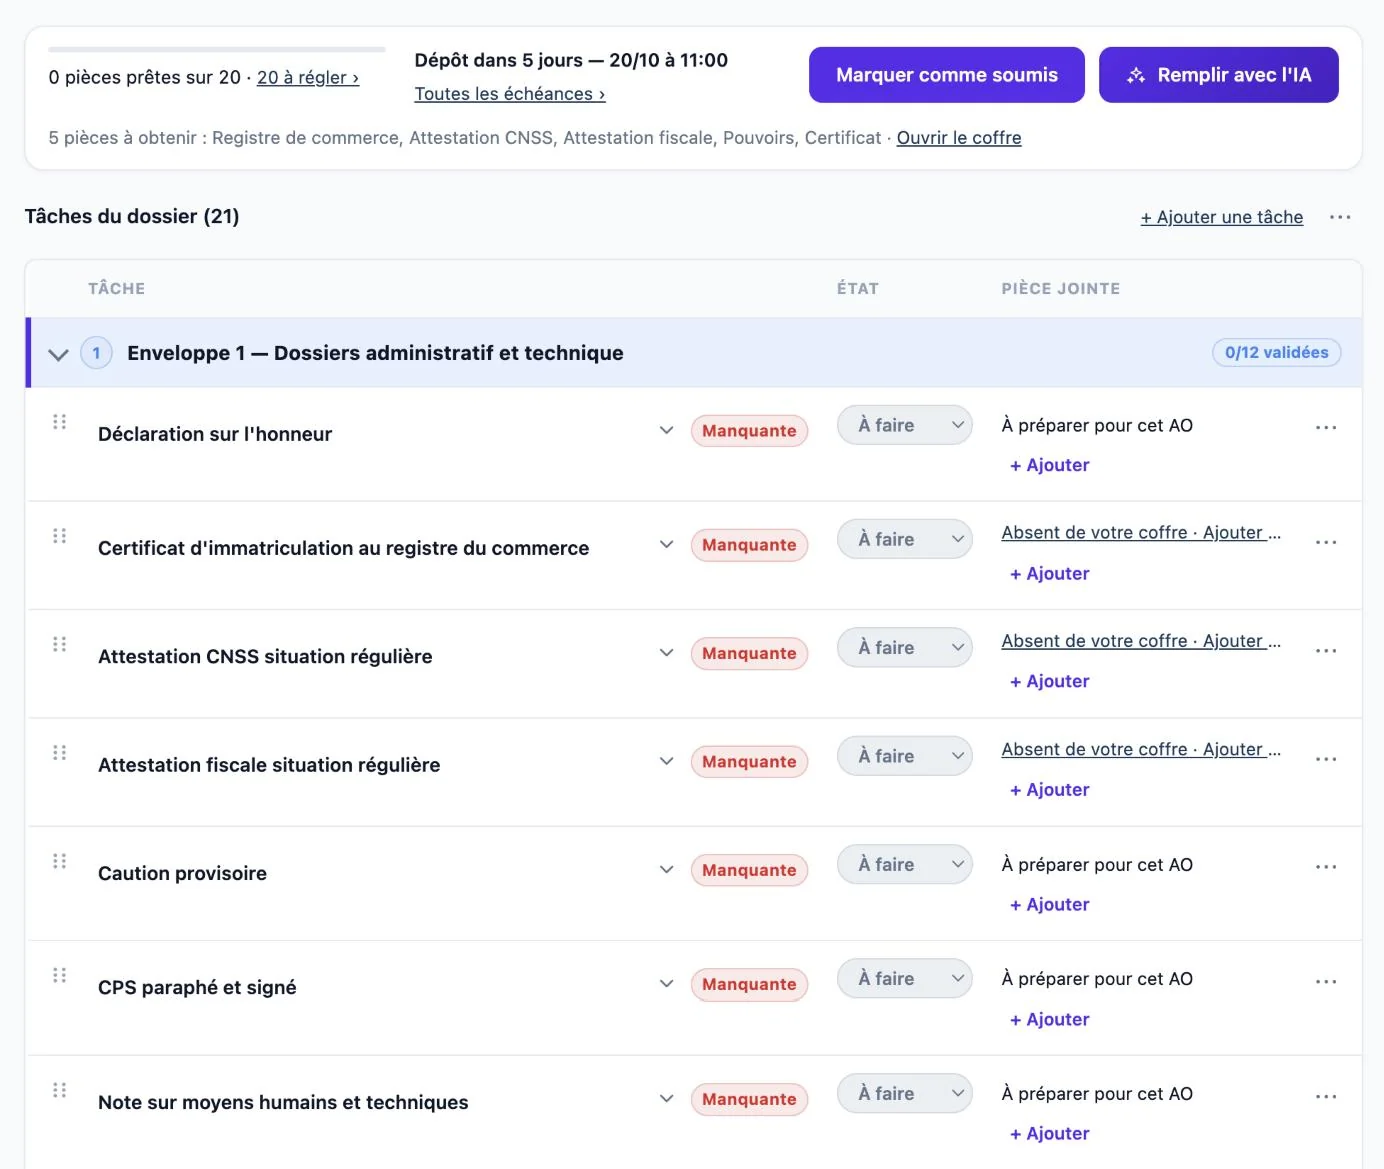Open the À faire dropdown for CPS paraphé et signé
Screen dimensions: 1384x1169
[904, 978]
